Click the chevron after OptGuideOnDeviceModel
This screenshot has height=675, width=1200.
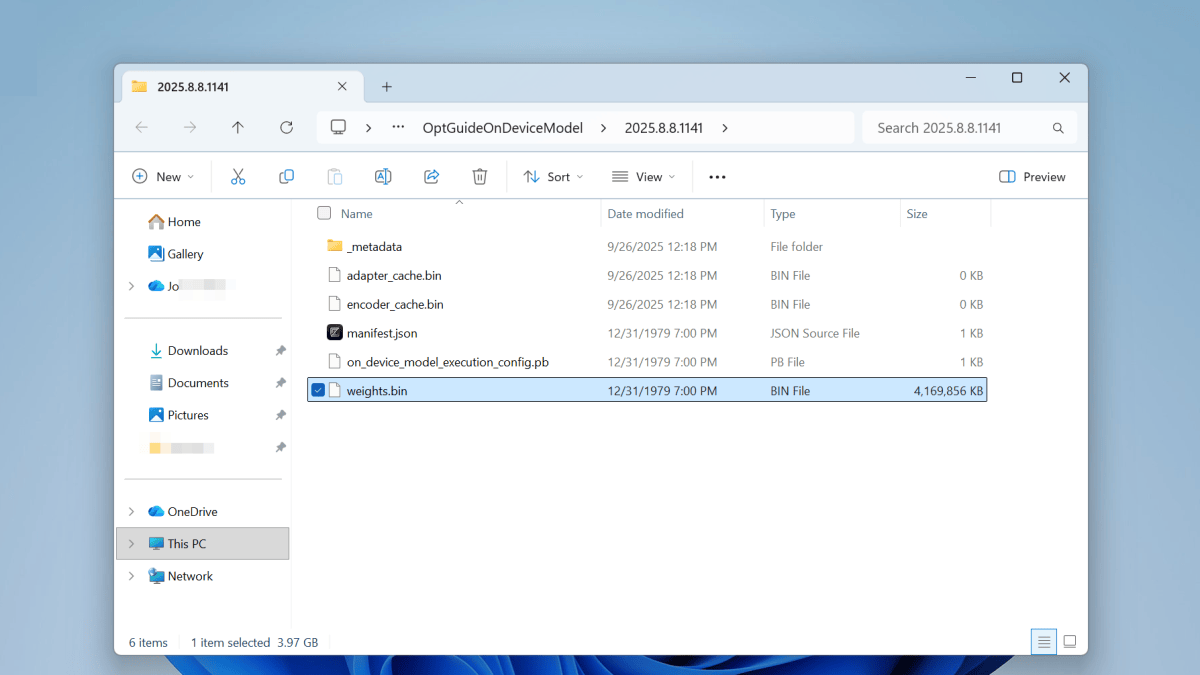pyautogui.click(x=604, y=128)
